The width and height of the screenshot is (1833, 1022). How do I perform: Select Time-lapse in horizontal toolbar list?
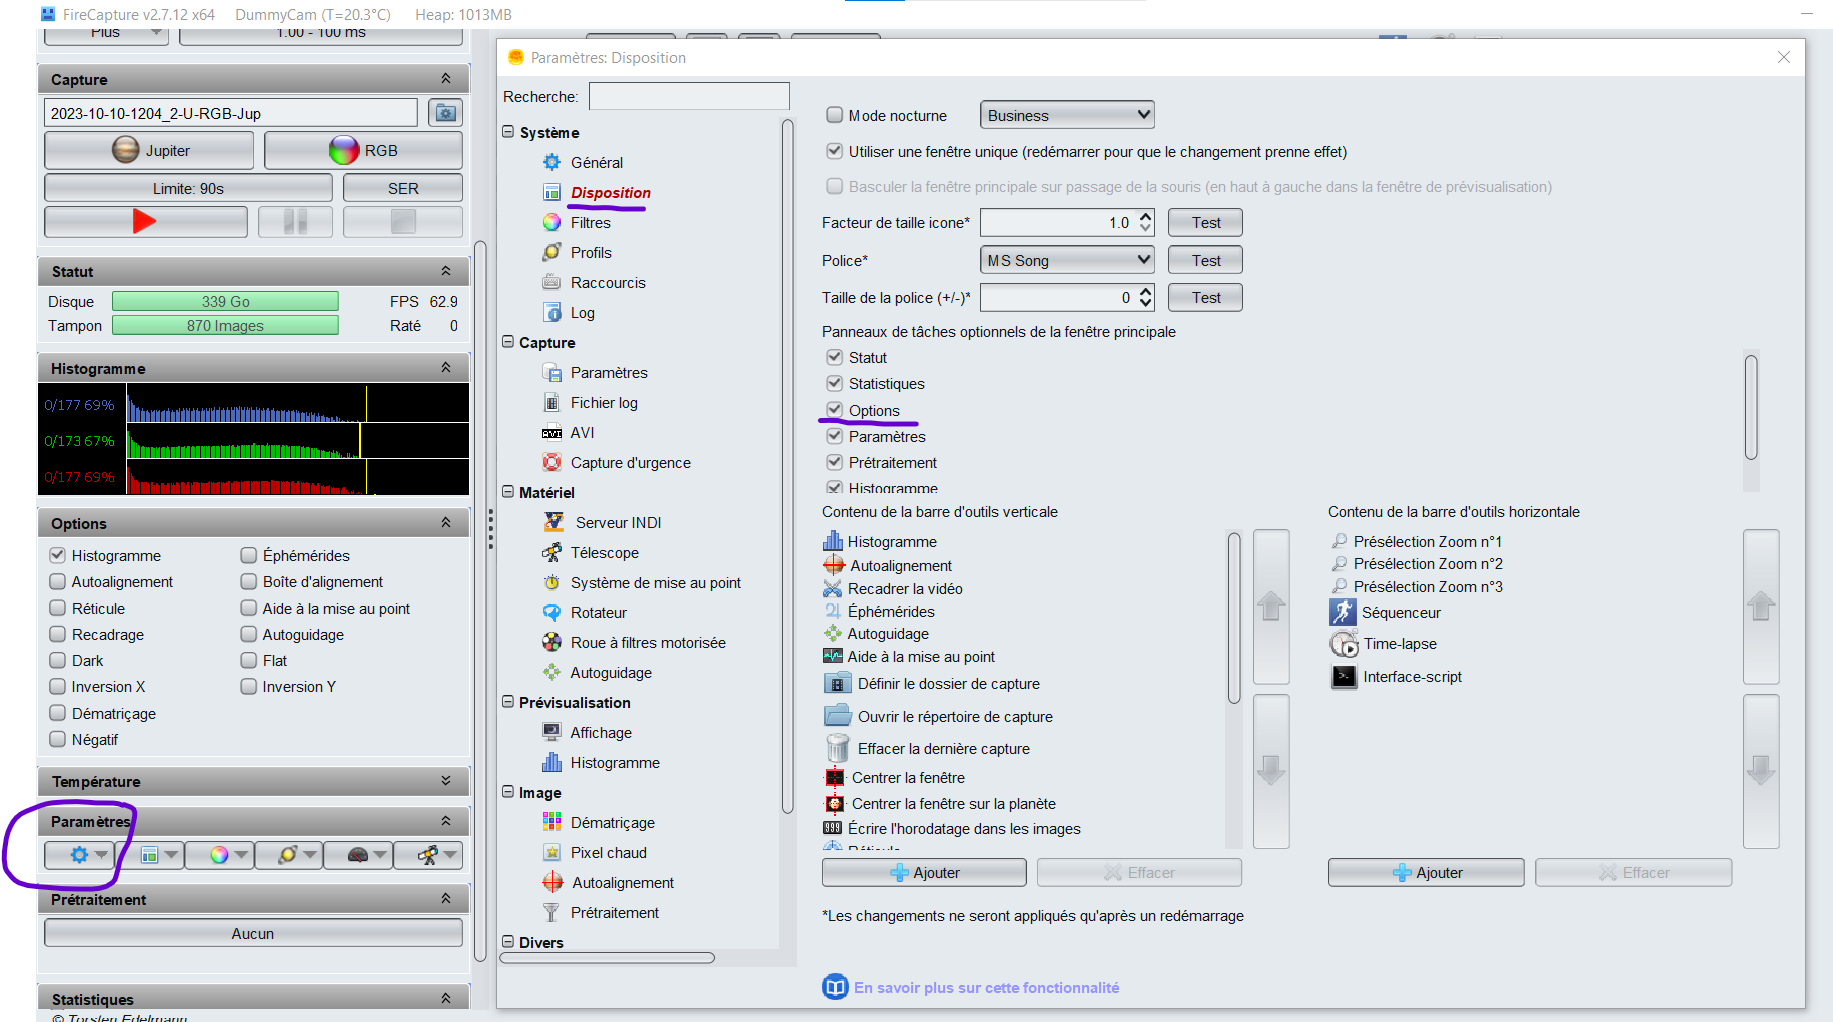click(1400, 644)
